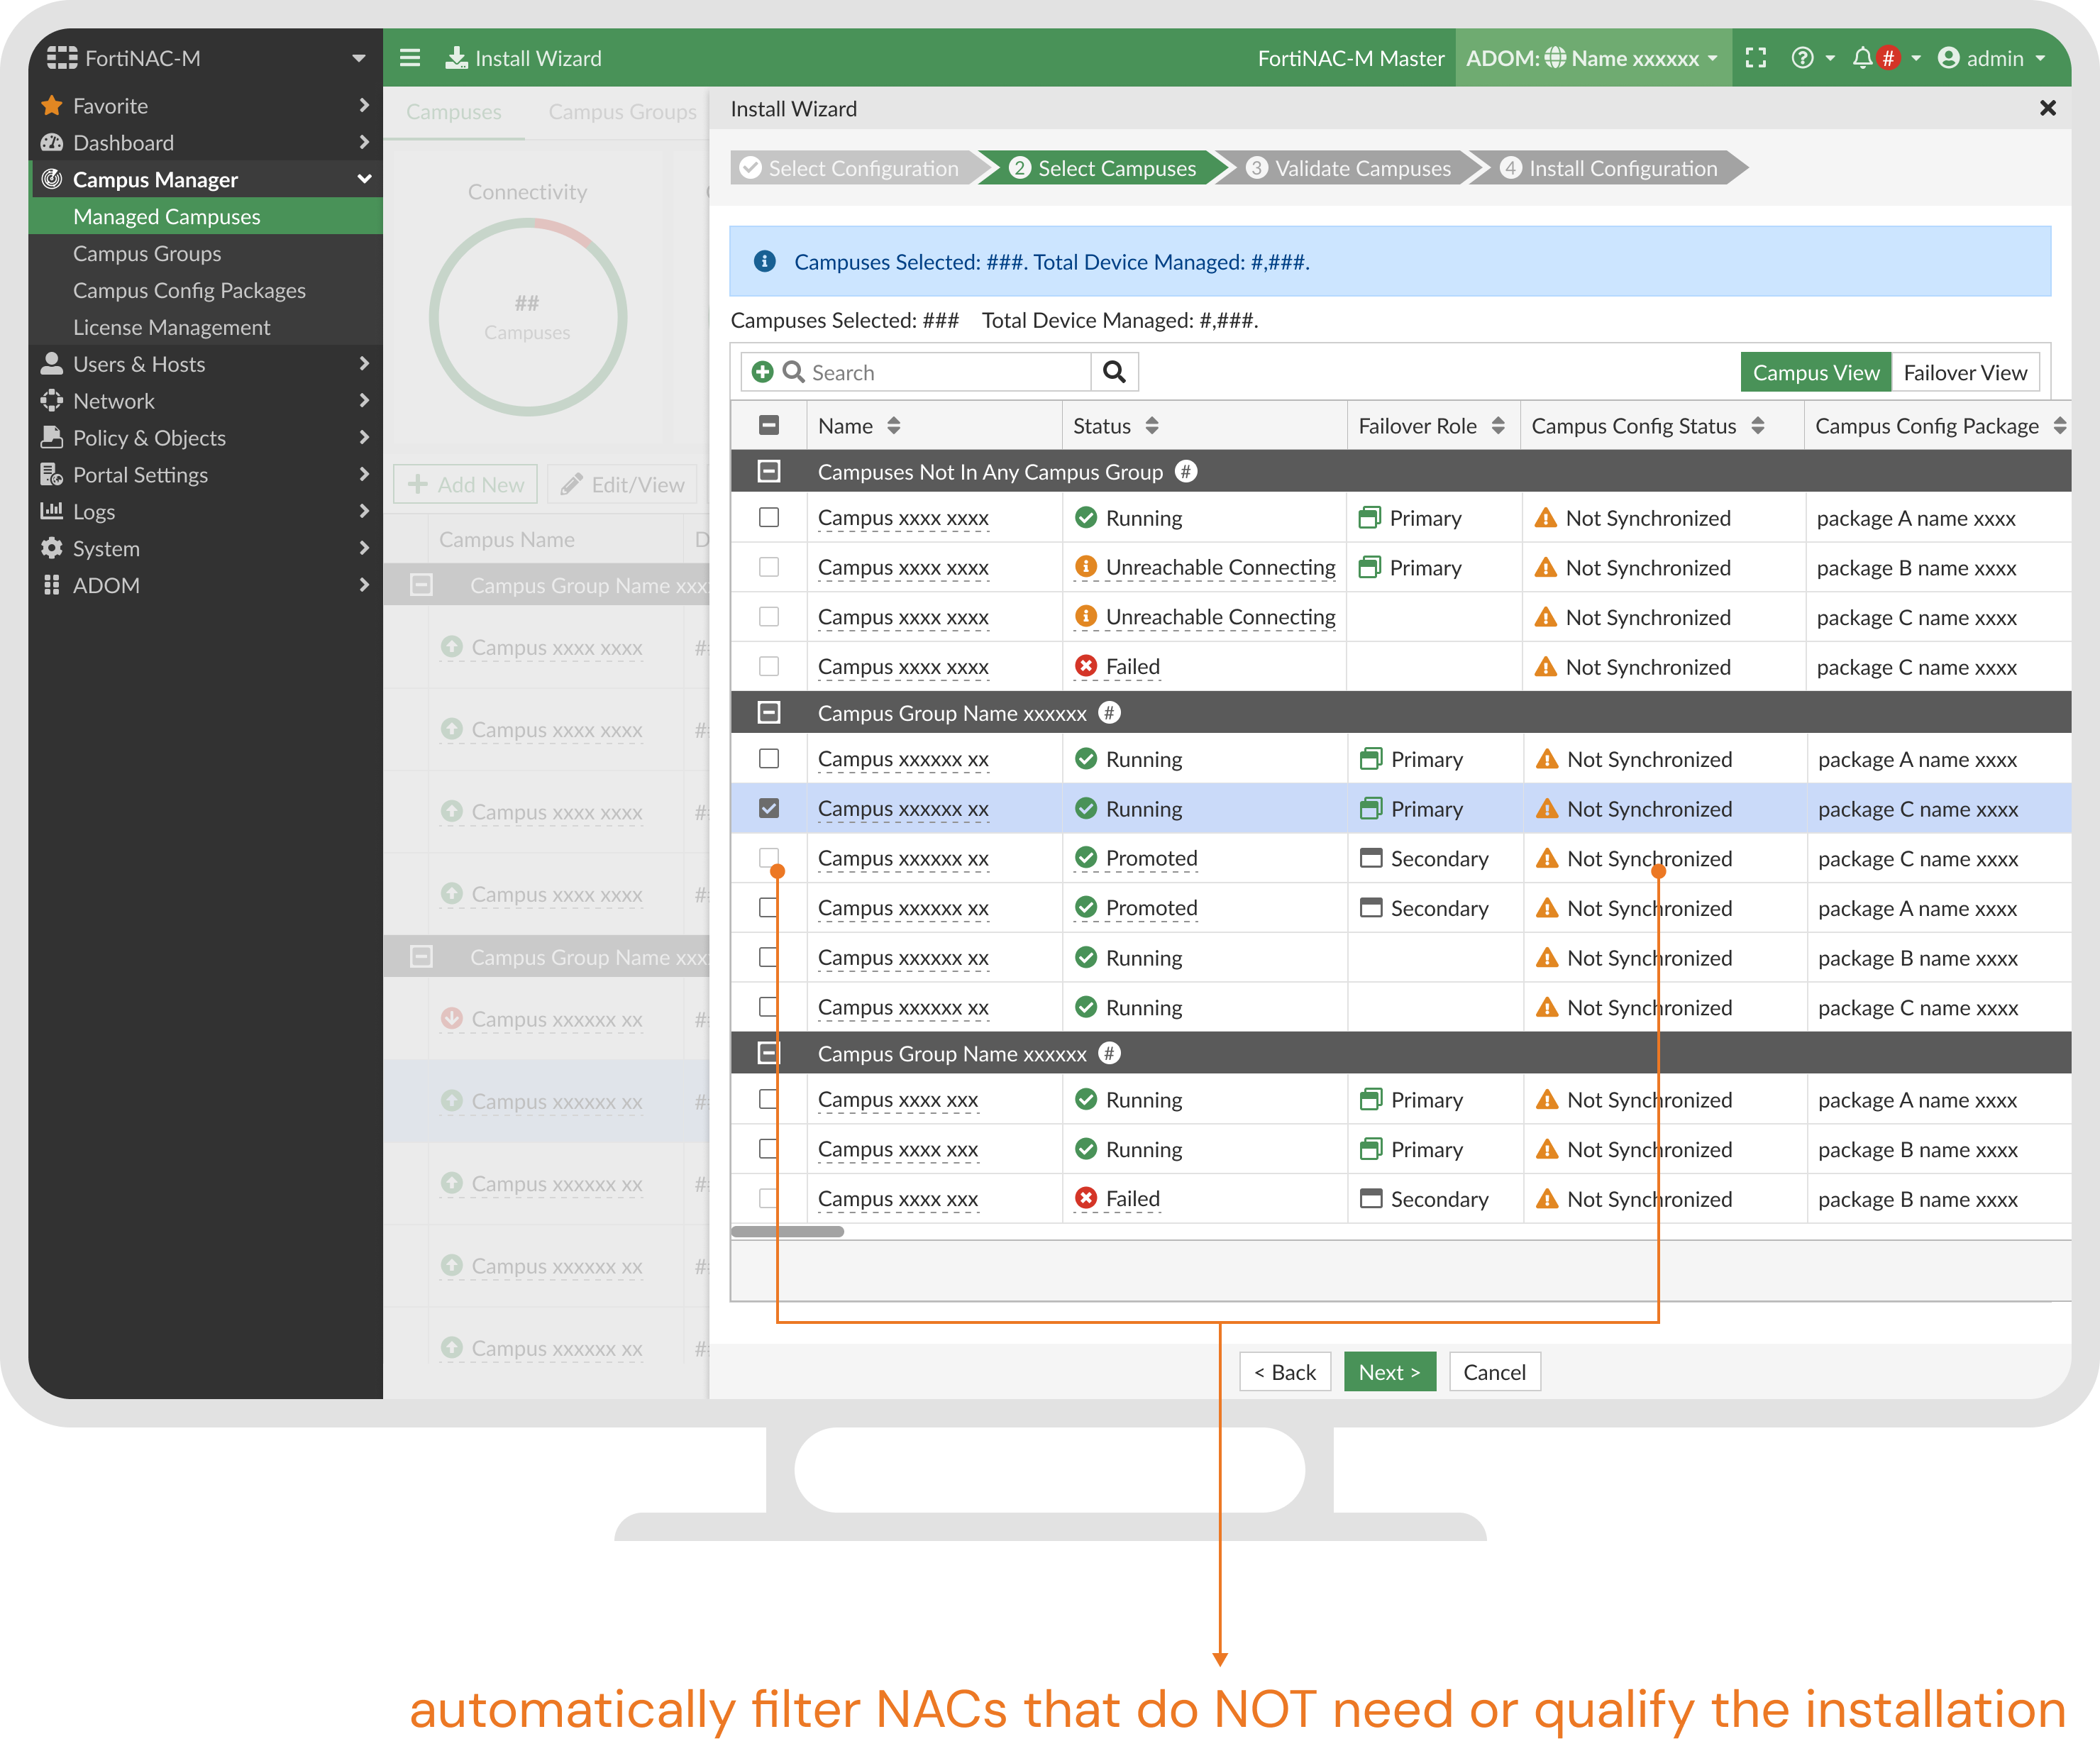Check Running campus with package B, no failover role
The height and width of the screenshot is (1751, 2100).
(769, 958)
